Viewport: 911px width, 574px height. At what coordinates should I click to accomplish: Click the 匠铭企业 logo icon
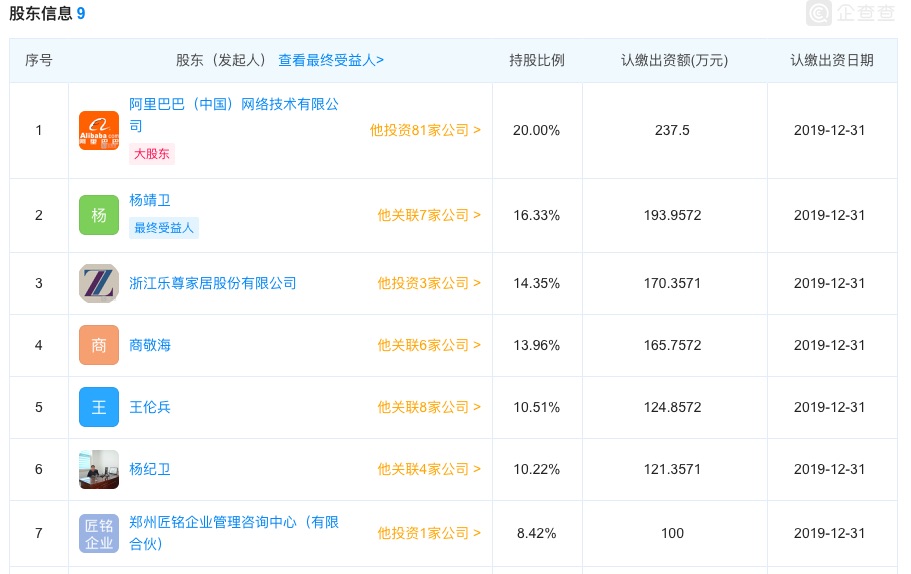99,533
